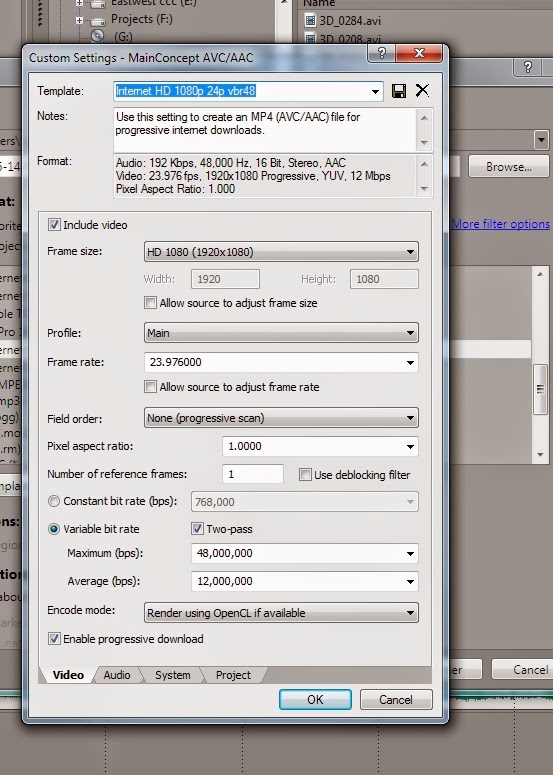Open Frame rate dropdown
553x775 pixels.
410,362
